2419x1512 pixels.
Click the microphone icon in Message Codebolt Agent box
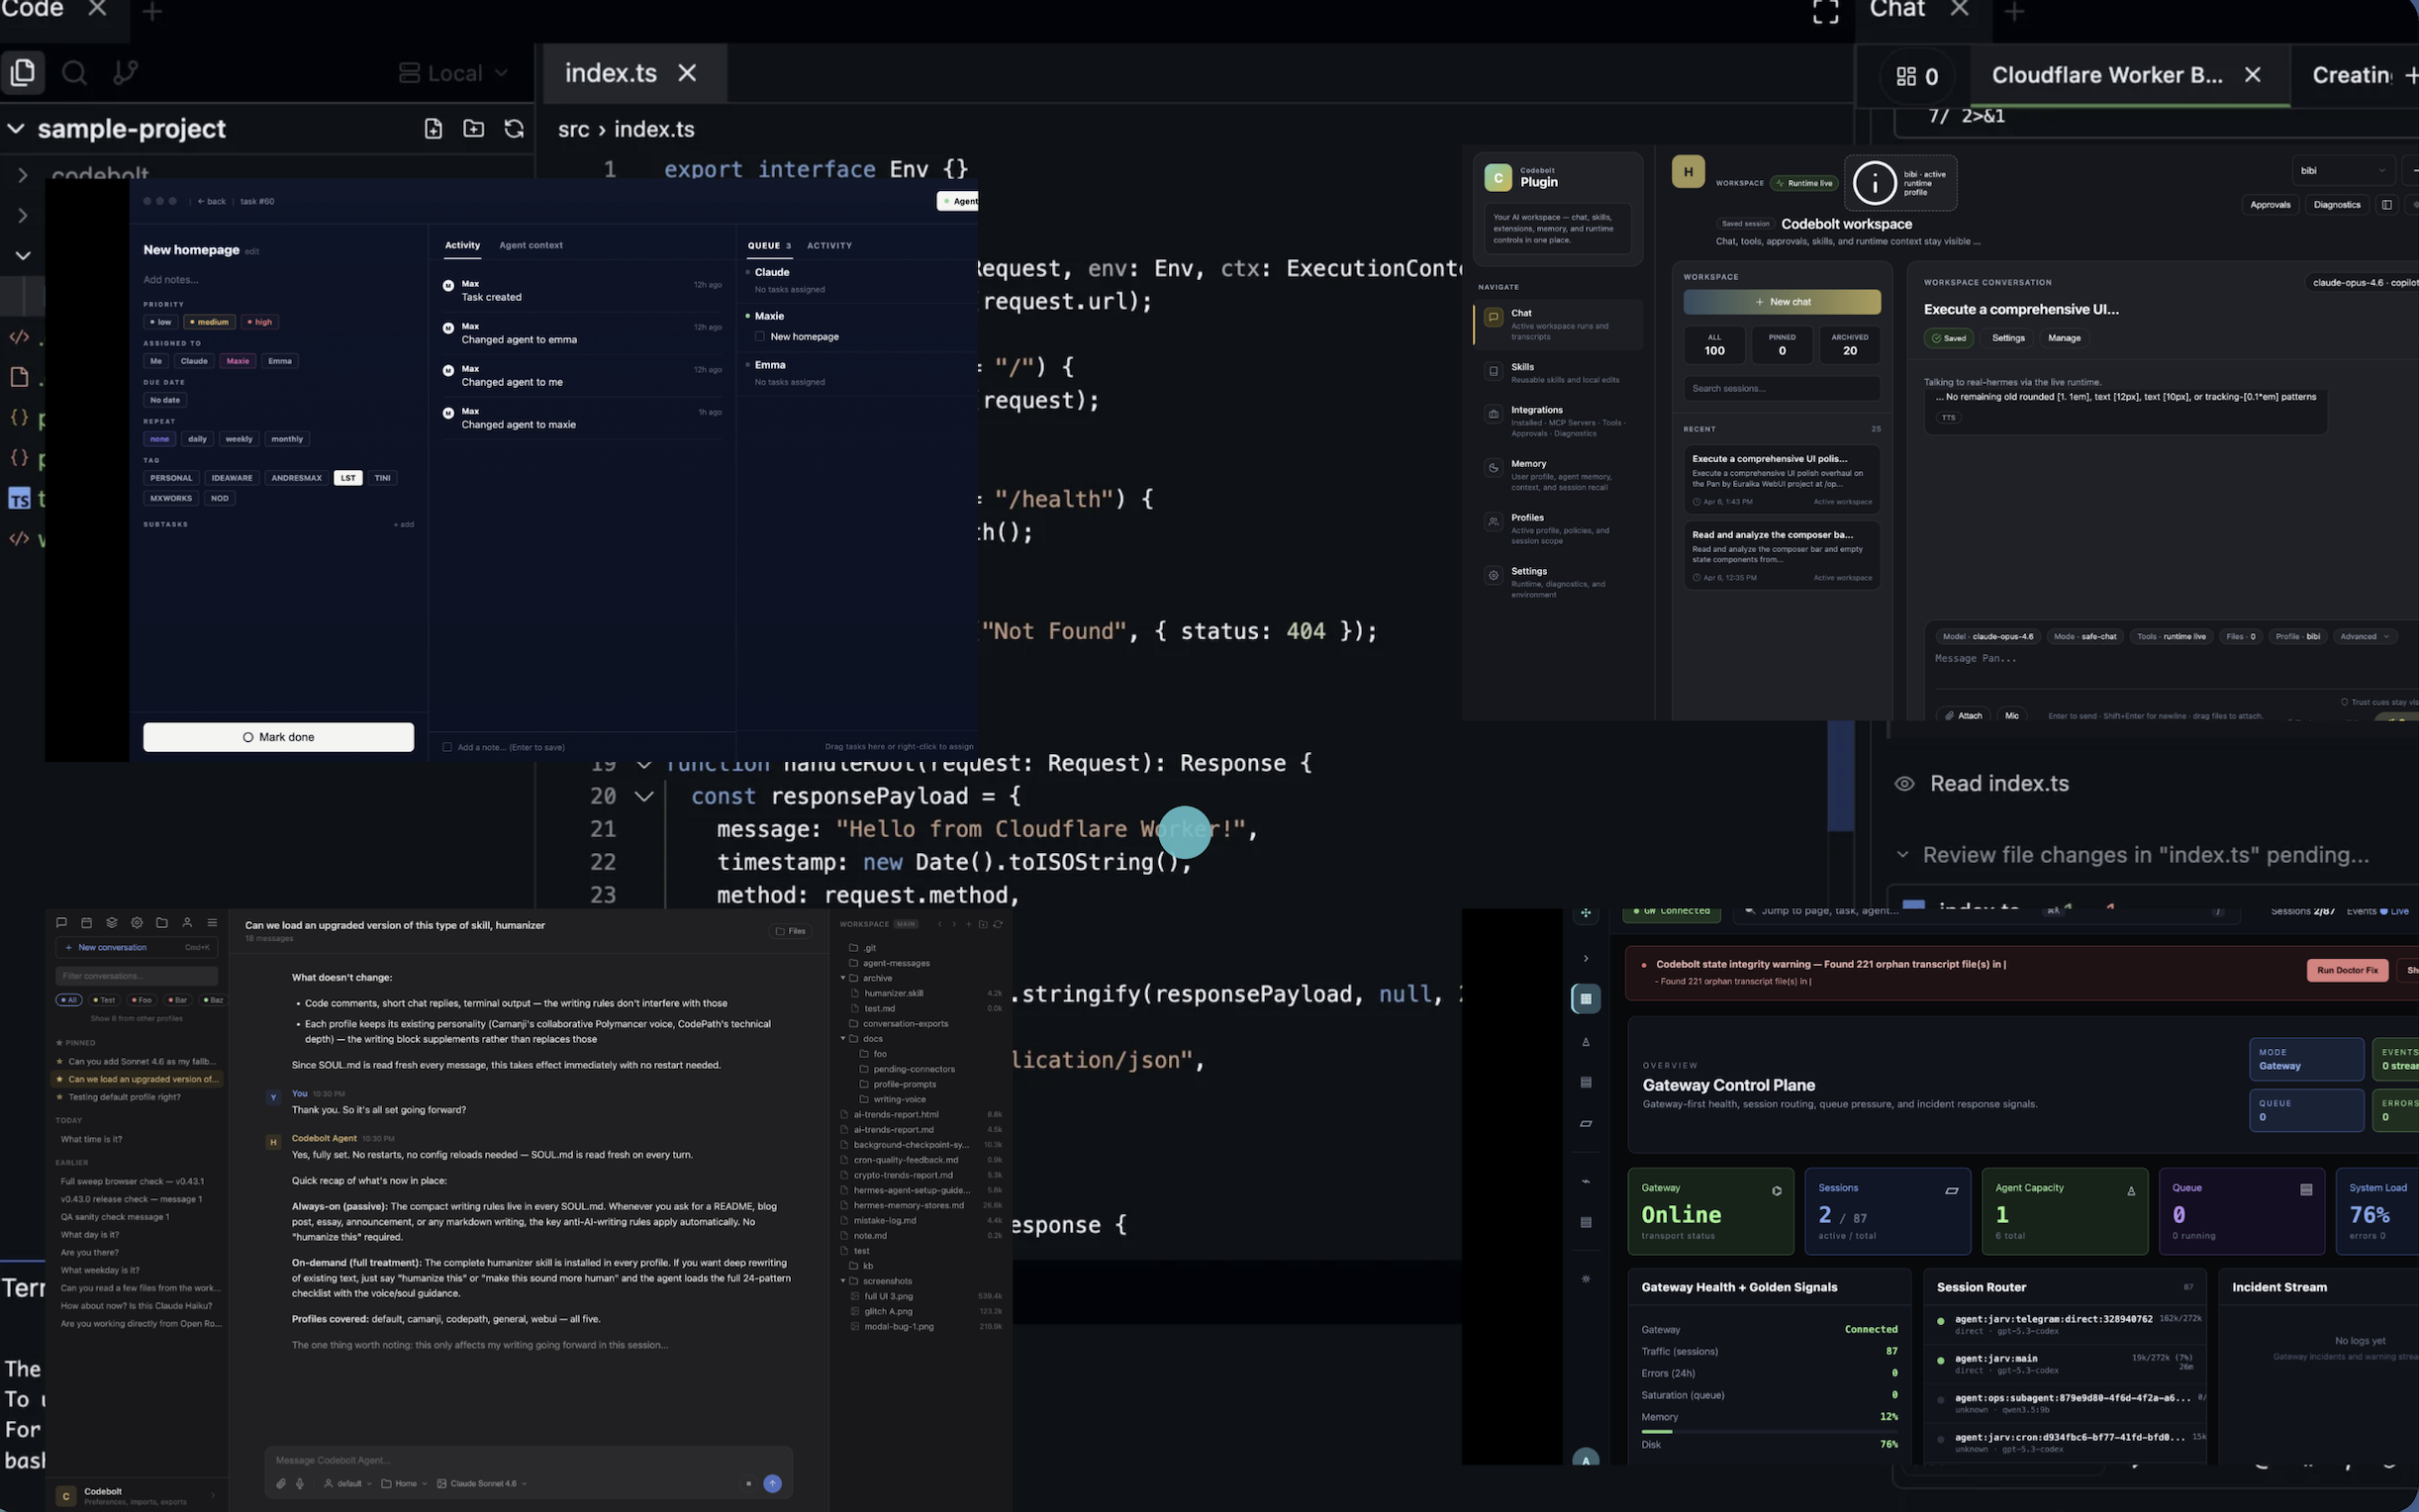299,1484
